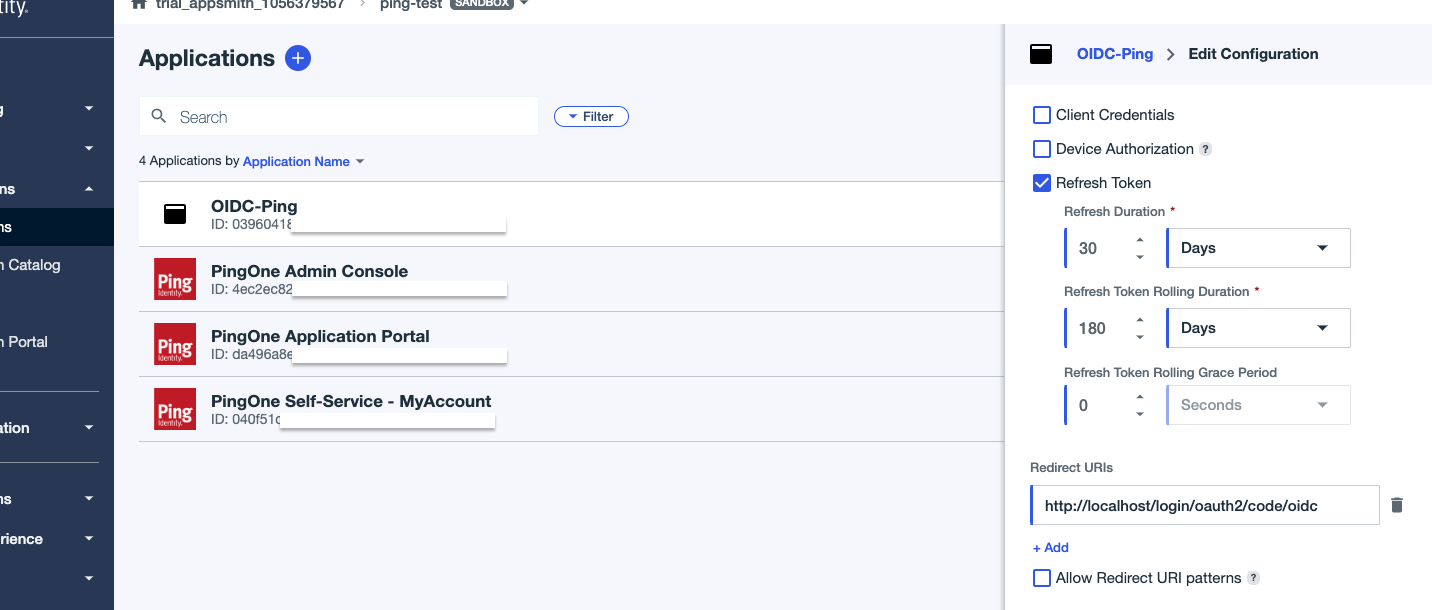Open the Refresh Duration units dropdown
The width and height of the screenshot is (1432, 610).
click(x=1258, y=248)
